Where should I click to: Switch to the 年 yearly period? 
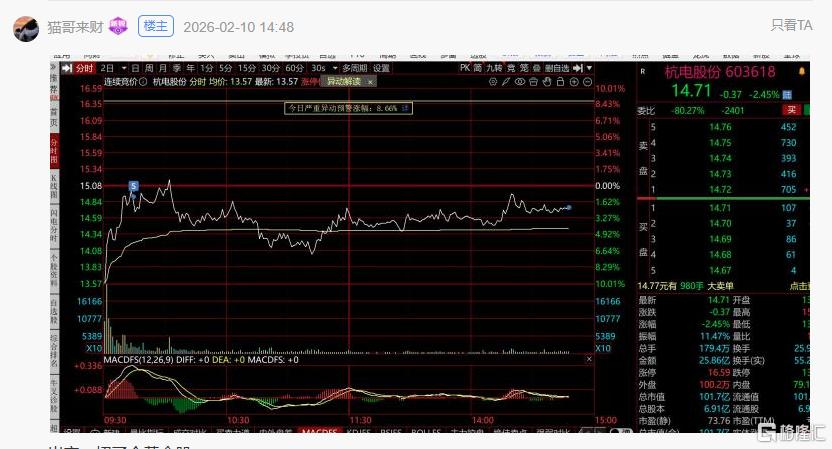coord(190,68)
